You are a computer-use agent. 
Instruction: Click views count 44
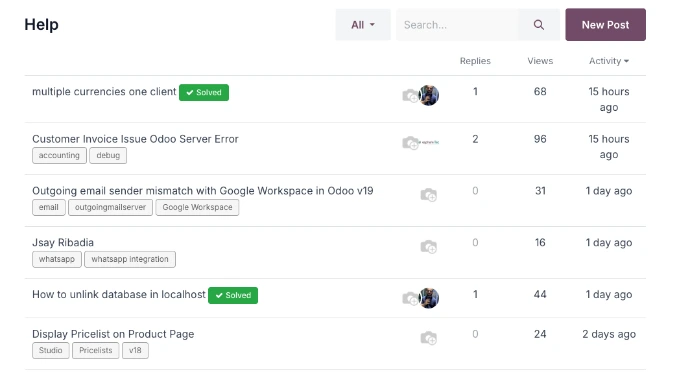[540, 295]
